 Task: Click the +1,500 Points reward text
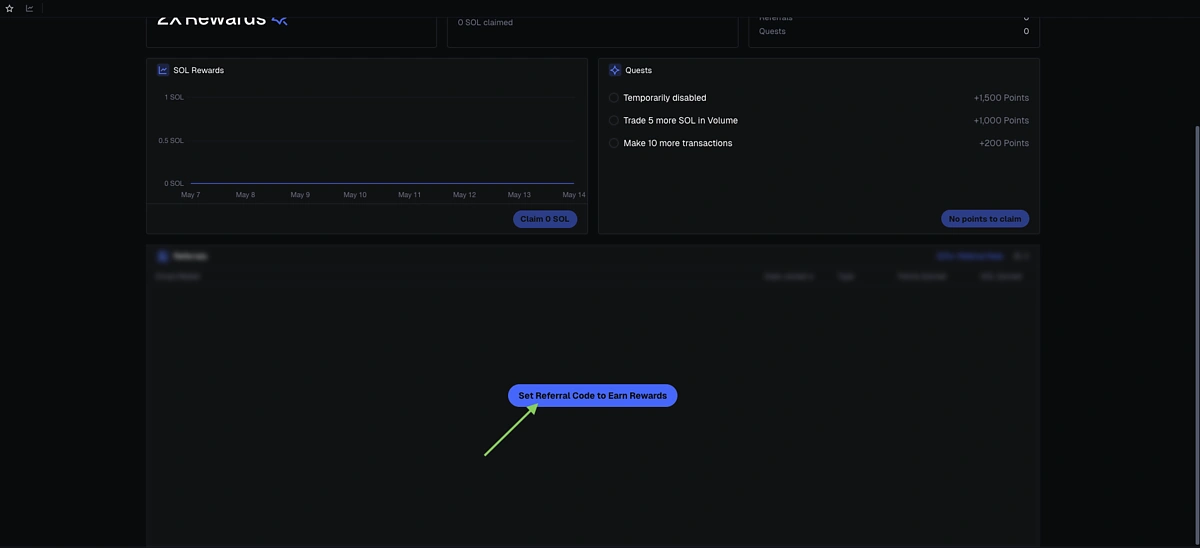pos(1001,98)
